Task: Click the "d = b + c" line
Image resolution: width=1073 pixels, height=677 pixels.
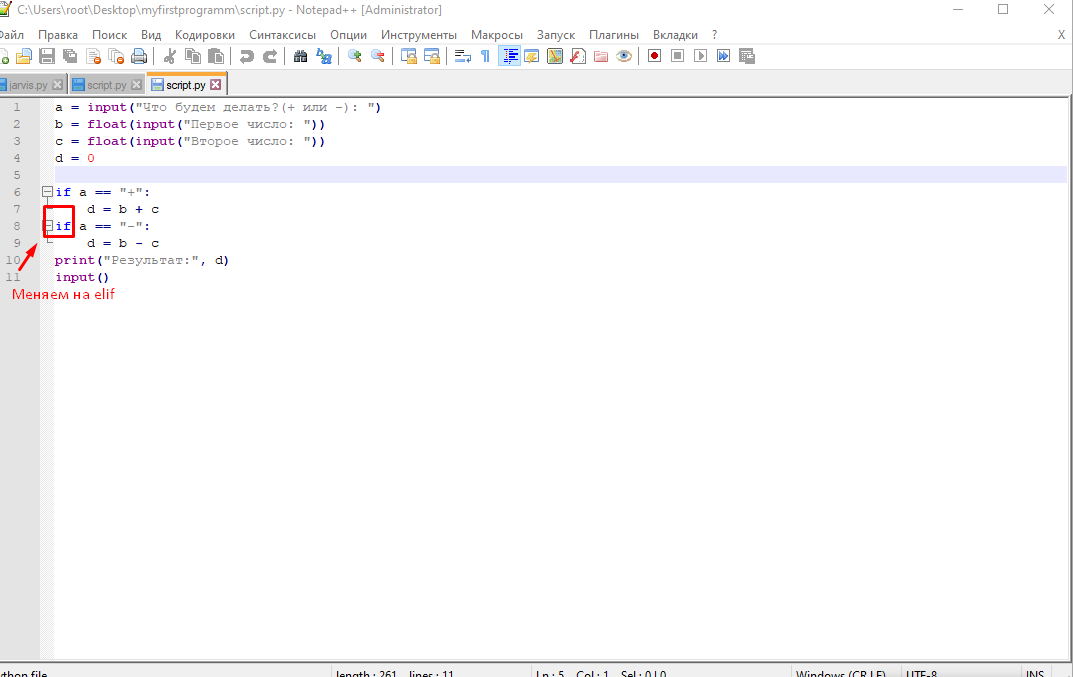Action: point(123,209)
